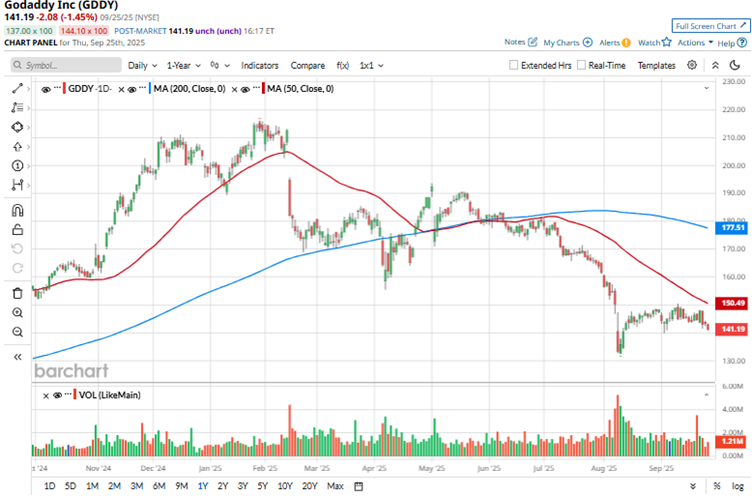752x496 pixels.
Task: Select the 10Y range
Action: (x=285, y=486)
